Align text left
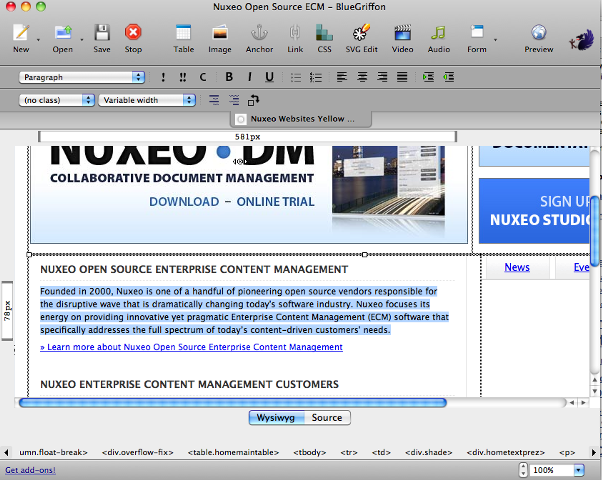Screen dimensions: 602x480 pos(342,77)
